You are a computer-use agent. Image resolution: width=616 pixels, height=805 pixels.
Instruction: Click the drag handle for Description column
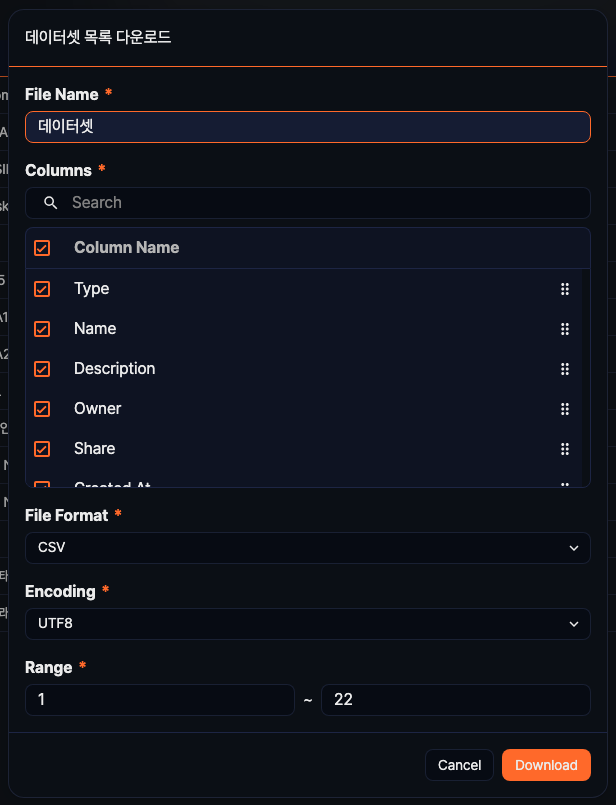click(565, 368)
